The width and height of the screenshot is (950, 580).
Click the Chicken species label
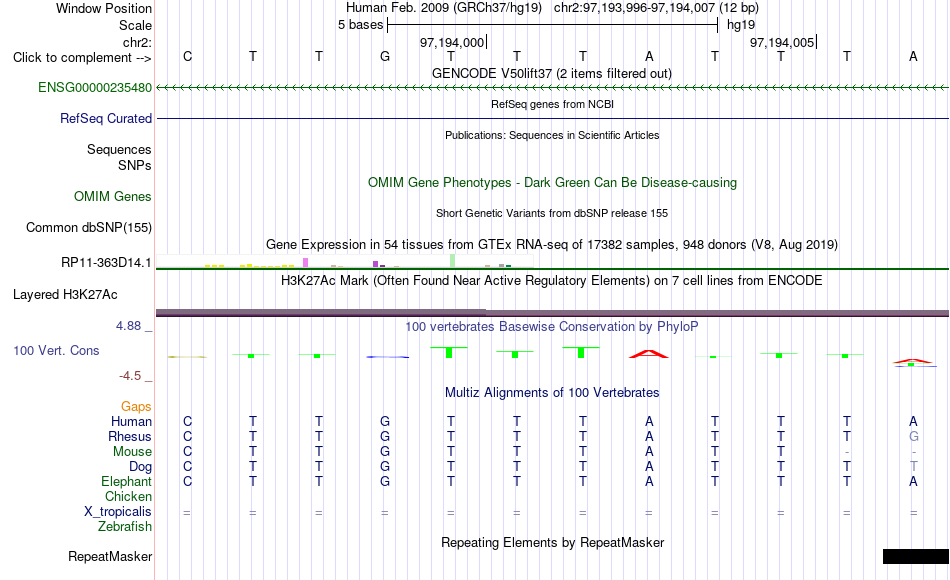pos(128,496)
